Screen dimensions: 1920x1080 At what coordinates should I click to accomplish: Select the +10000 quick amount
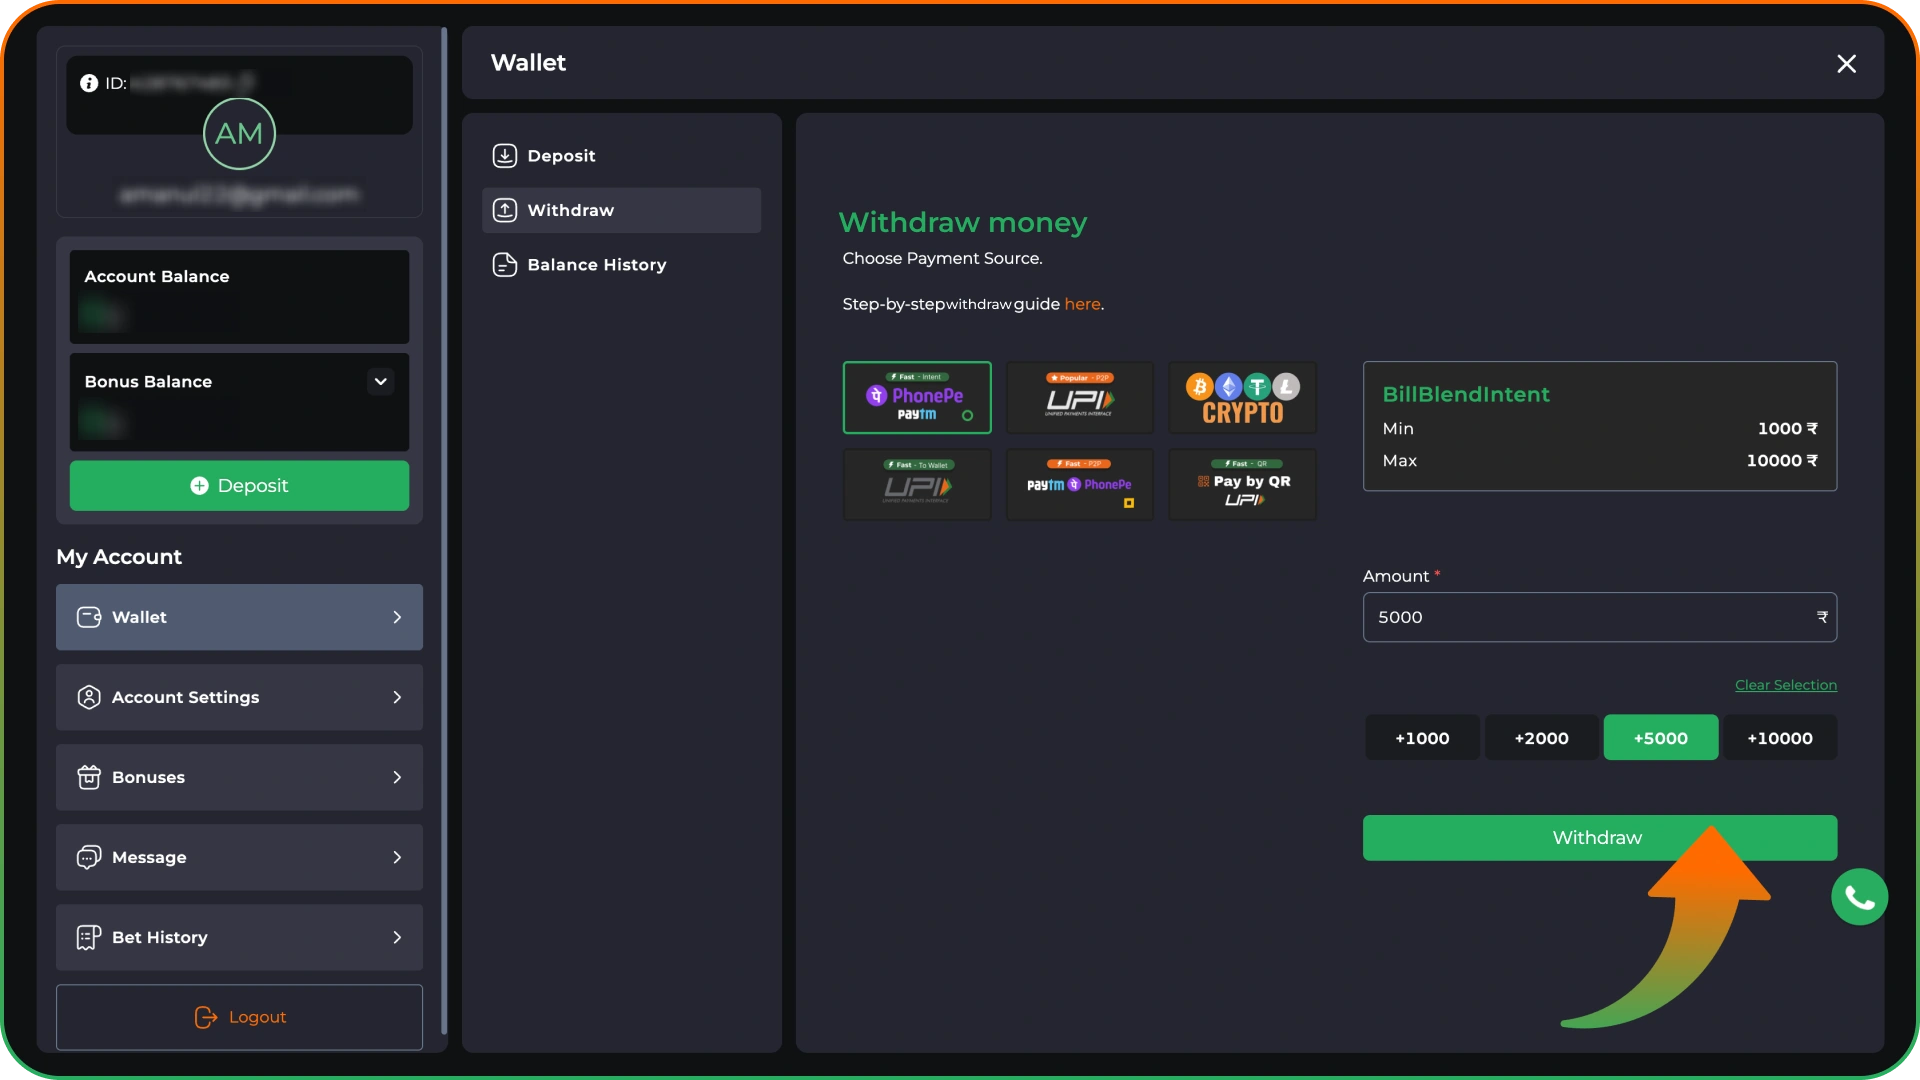click(x=1780, y=738)
